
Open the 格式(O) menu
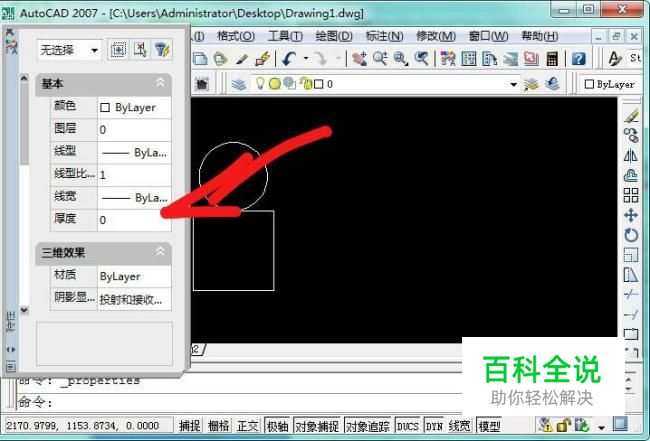tap(236, 36)
